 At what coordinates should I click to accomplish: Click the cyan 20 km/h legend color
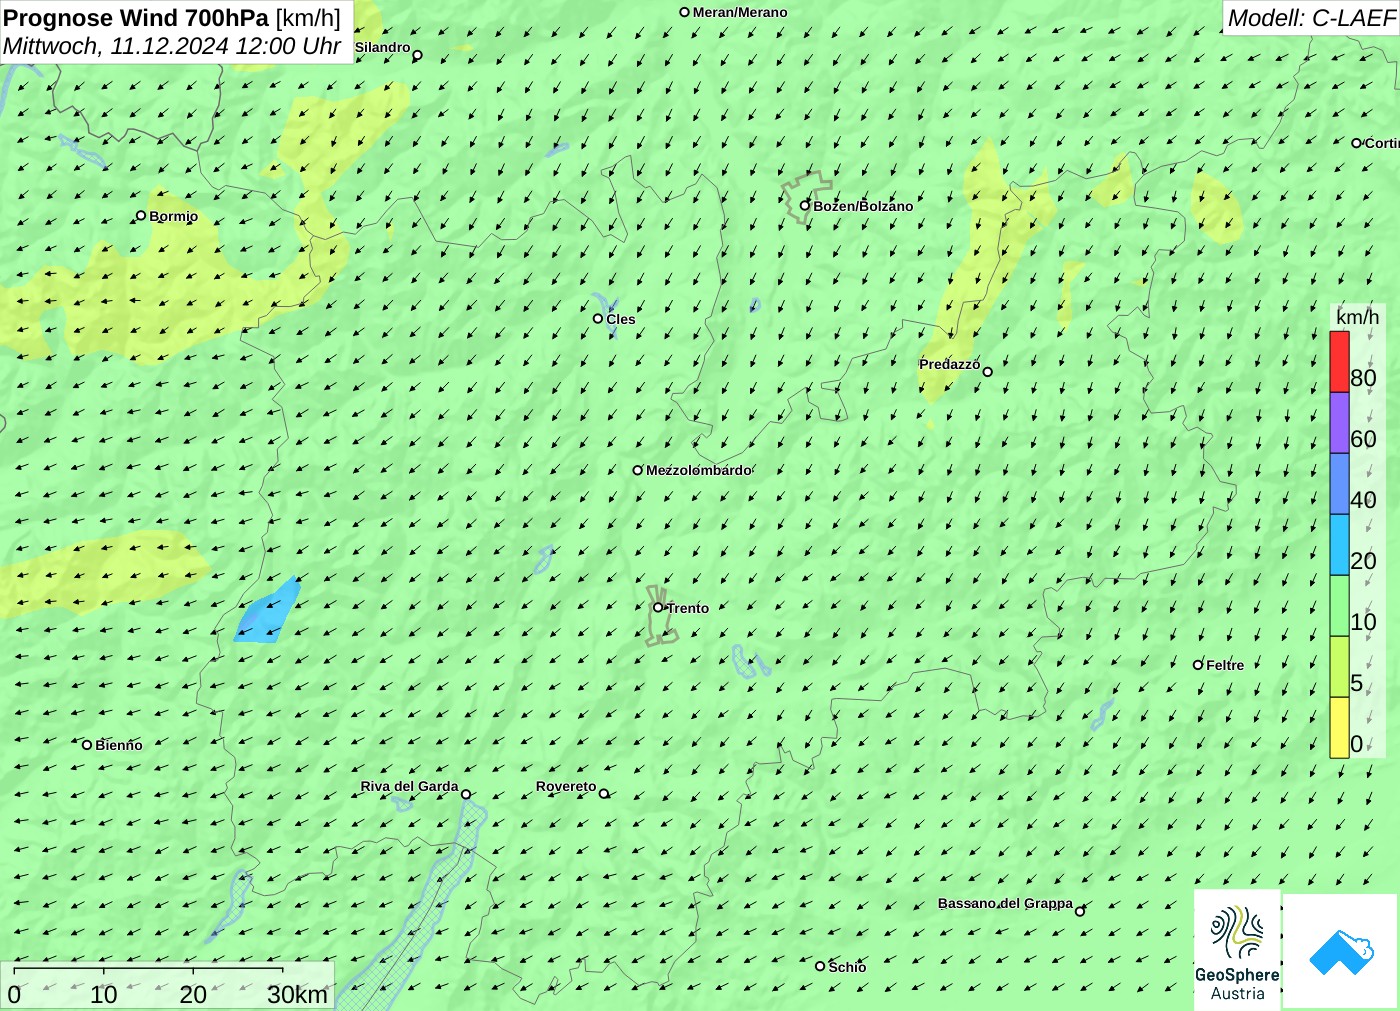point(1340,545)
